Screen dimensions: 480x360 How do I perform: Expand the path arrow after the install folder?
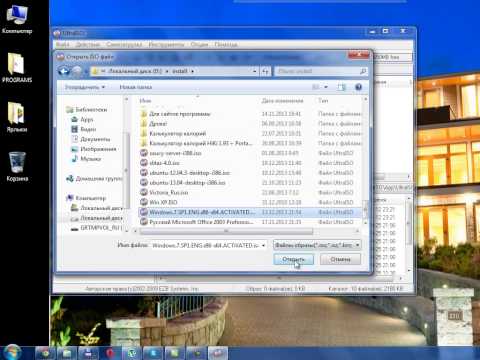pos(193,71)
